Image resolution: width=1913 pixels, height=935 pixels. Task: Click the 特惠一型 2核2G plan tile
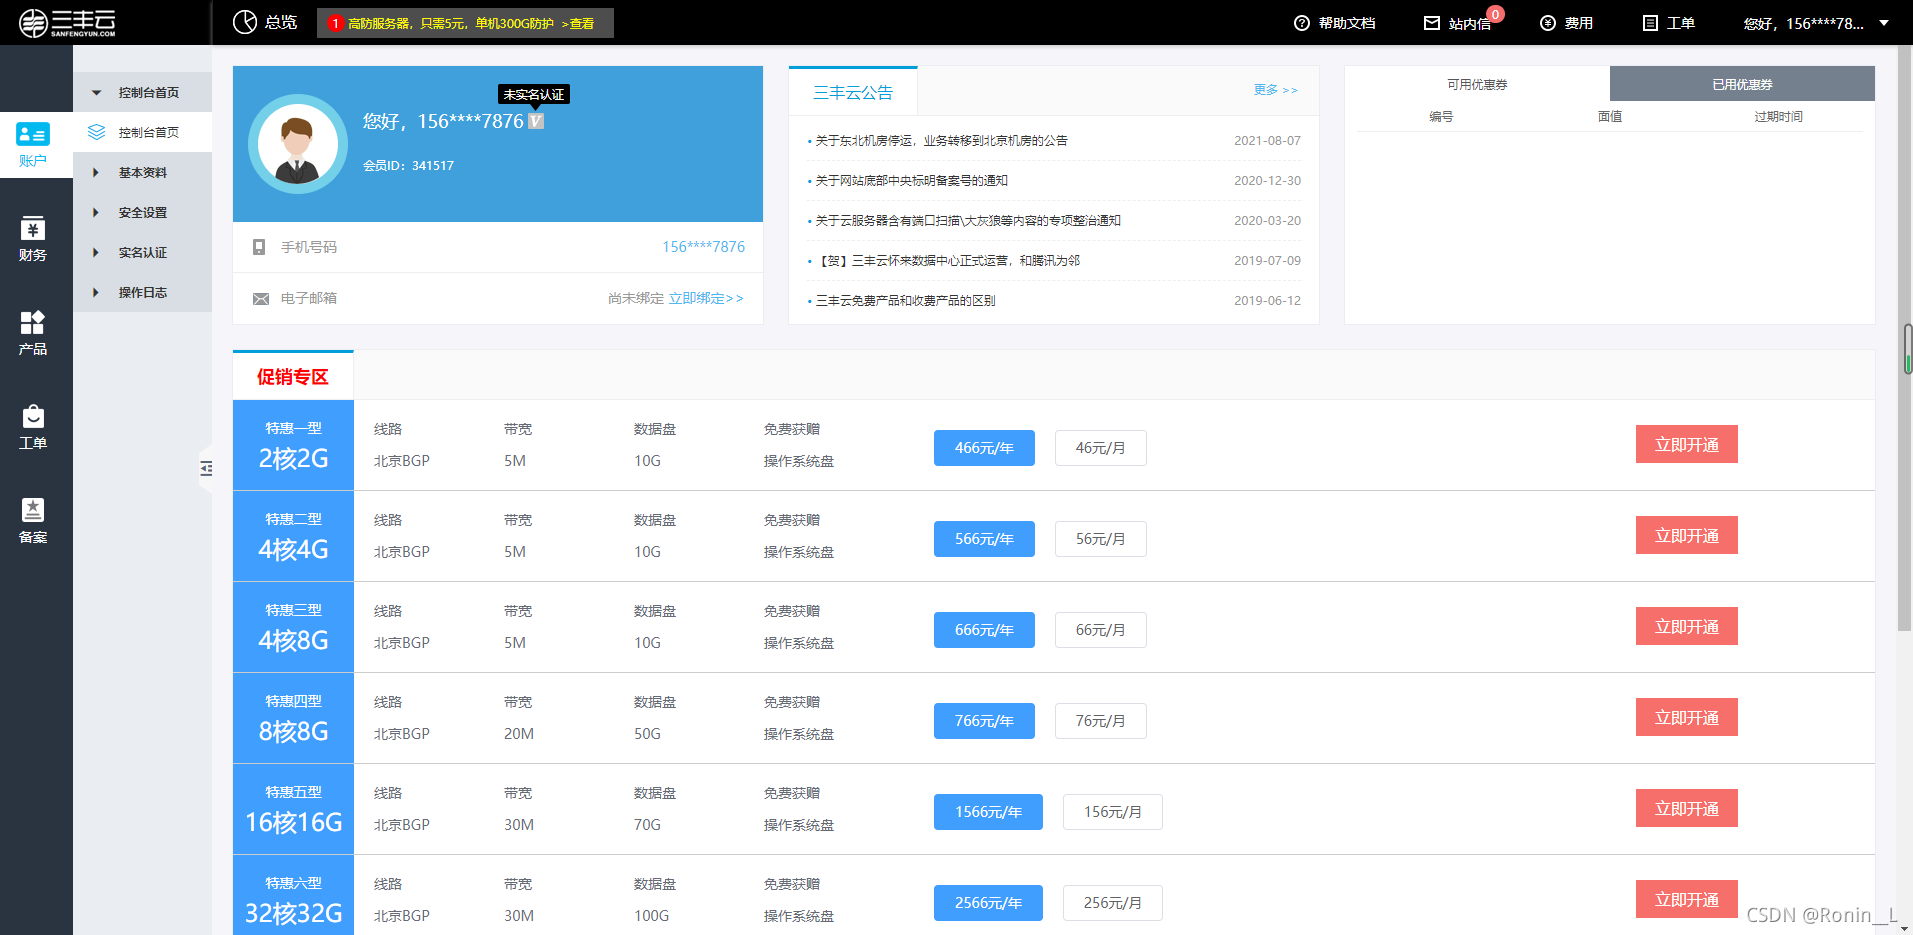pyautogui.click(x=293, y=445)
